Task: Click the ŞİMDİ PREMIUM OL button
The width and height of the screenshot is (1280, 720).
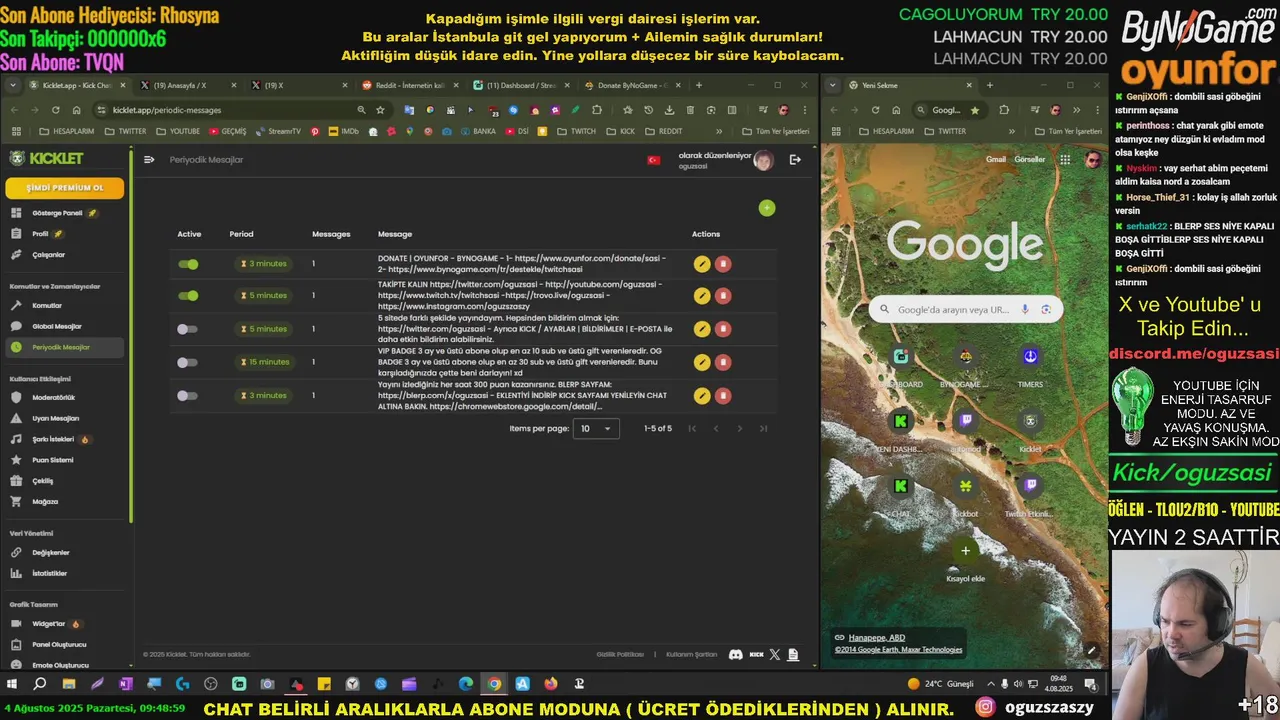Action: coord(65,188)
